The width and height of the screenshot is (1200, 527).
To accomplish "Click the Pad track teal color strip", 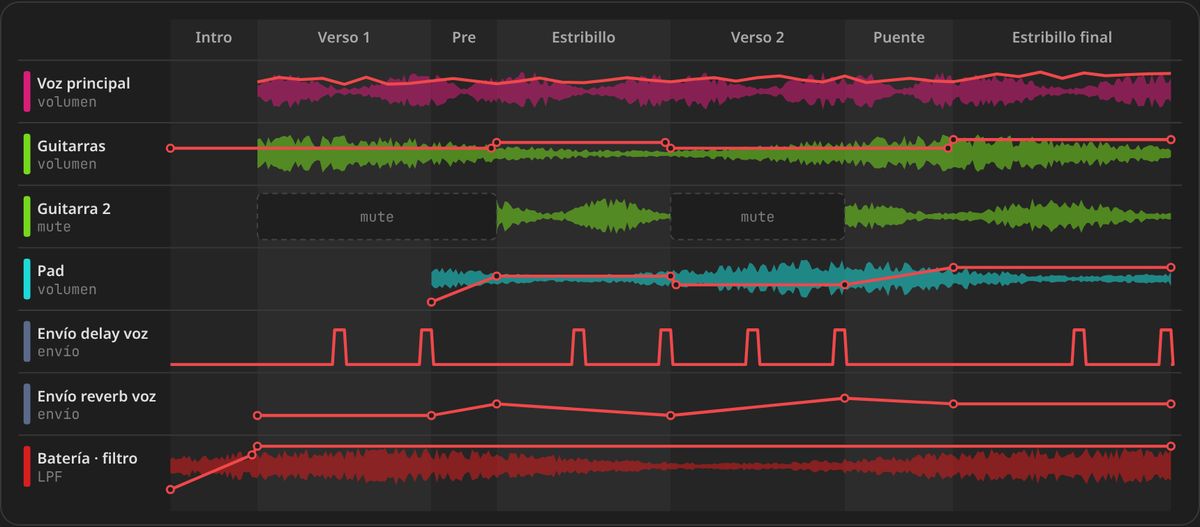I will coord(27,279).
